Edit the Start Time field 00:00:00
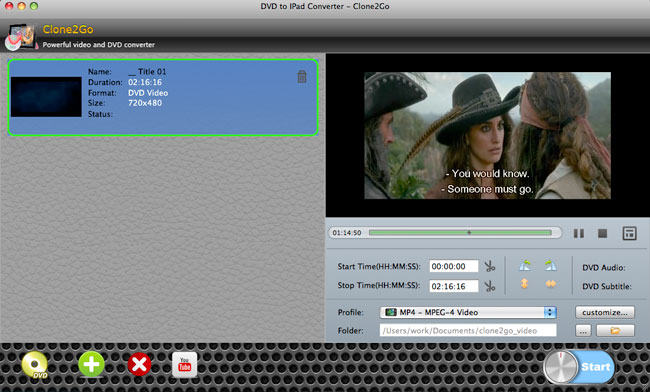650x392 pixels. (x=454, y=266)
